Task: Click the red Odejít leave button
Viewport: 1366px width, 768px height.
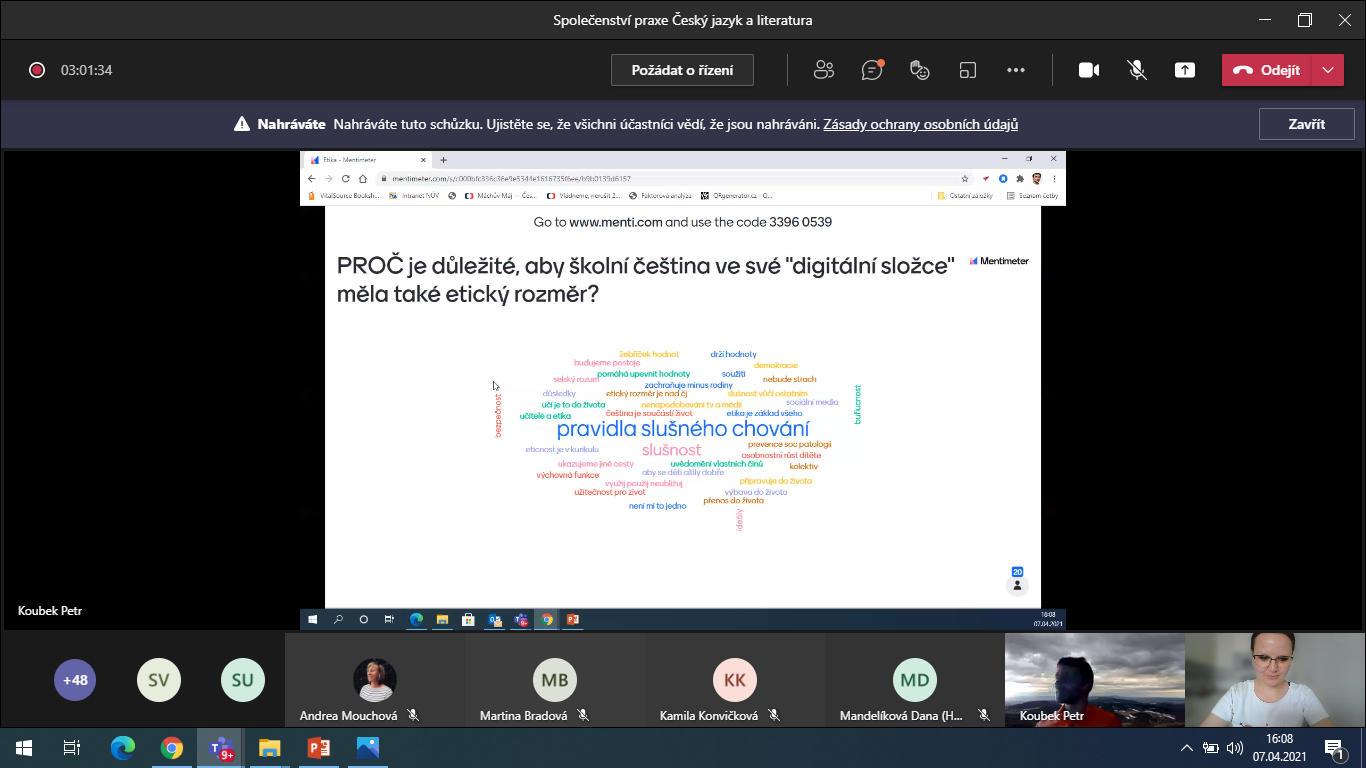Action: (1266, 70)
